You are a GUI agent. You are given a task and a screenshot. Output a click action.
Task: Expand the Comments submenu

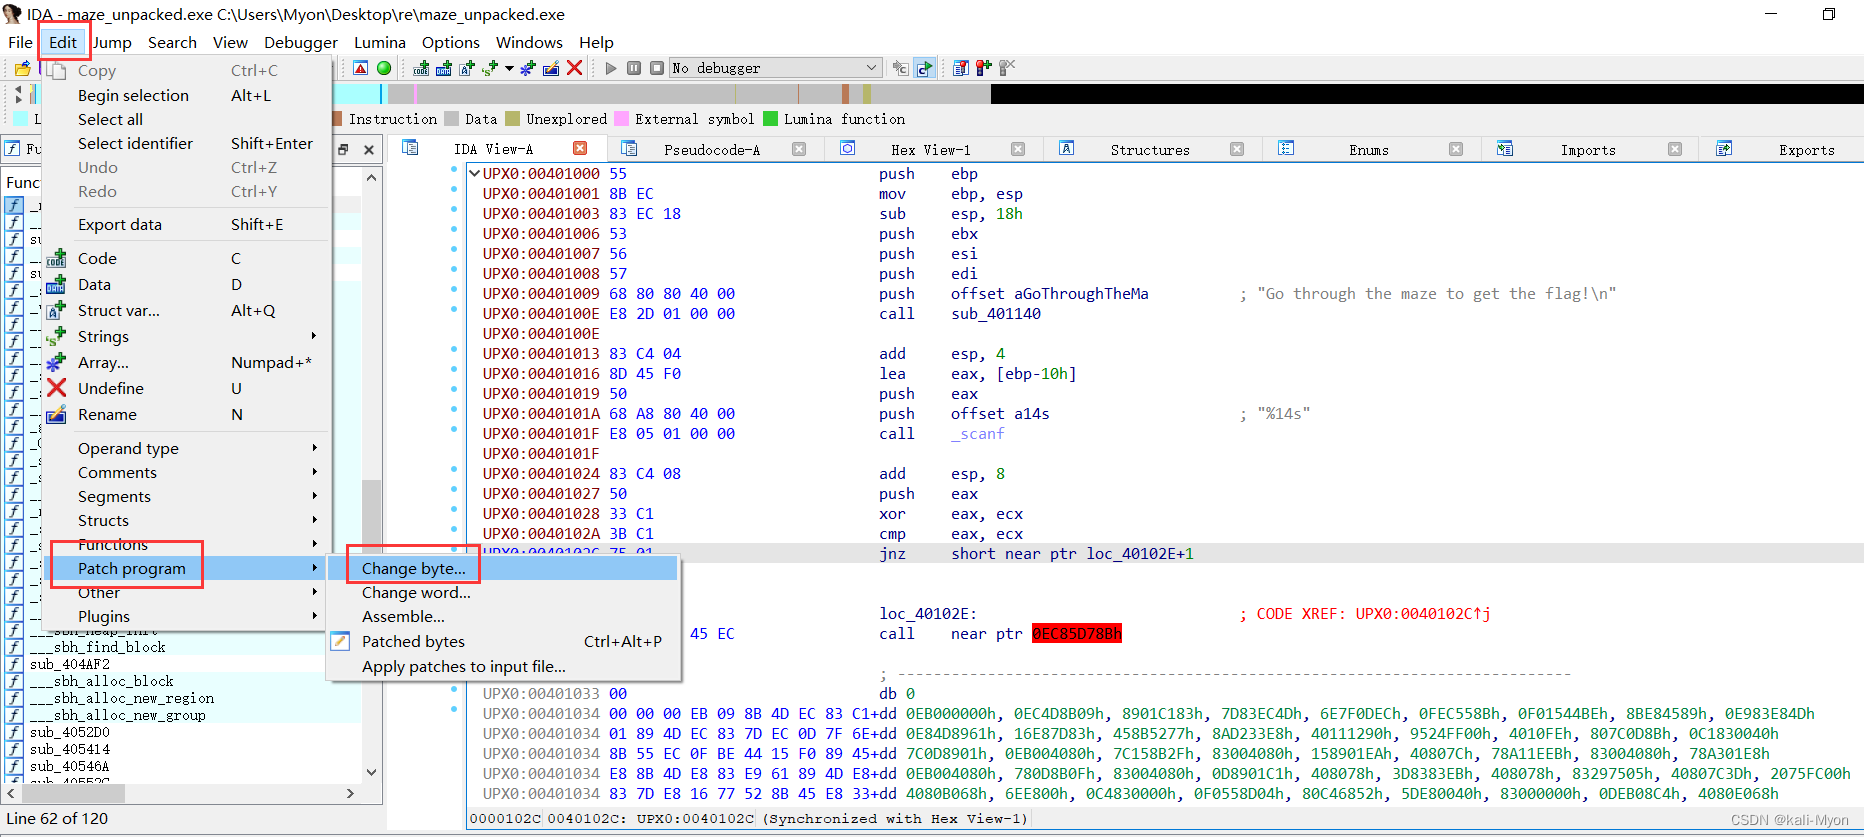188,472
